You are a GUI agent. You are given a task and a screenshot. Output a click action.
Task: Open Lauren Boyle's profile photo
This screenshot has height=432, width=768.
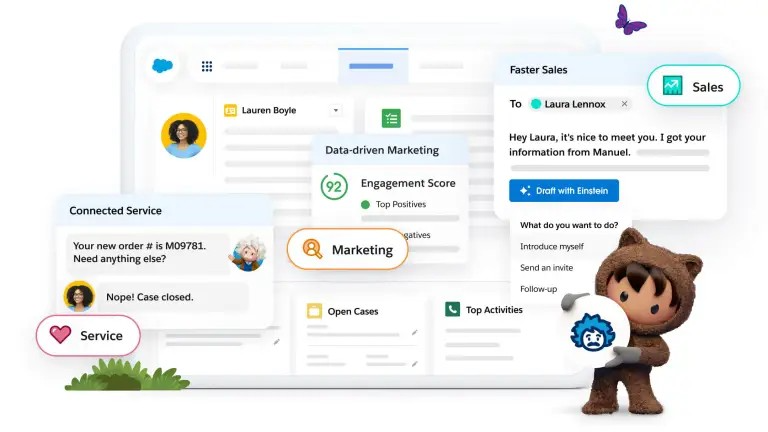pyautogui.click(x=184, y=135)
